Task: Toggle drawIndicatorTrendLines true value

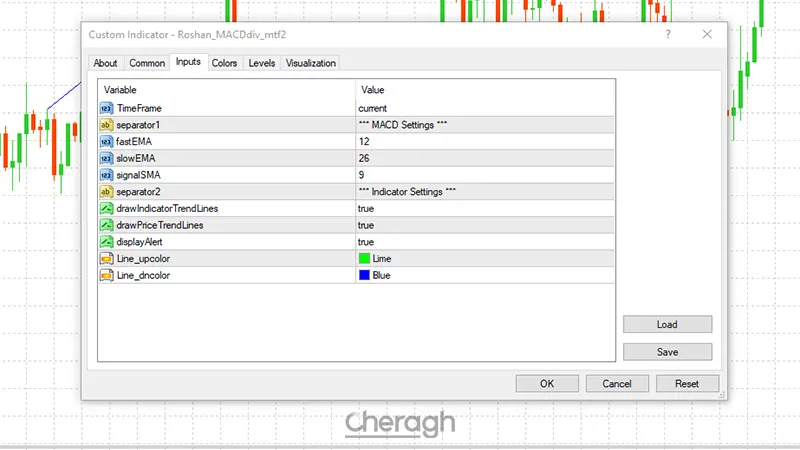Action: 366,208
